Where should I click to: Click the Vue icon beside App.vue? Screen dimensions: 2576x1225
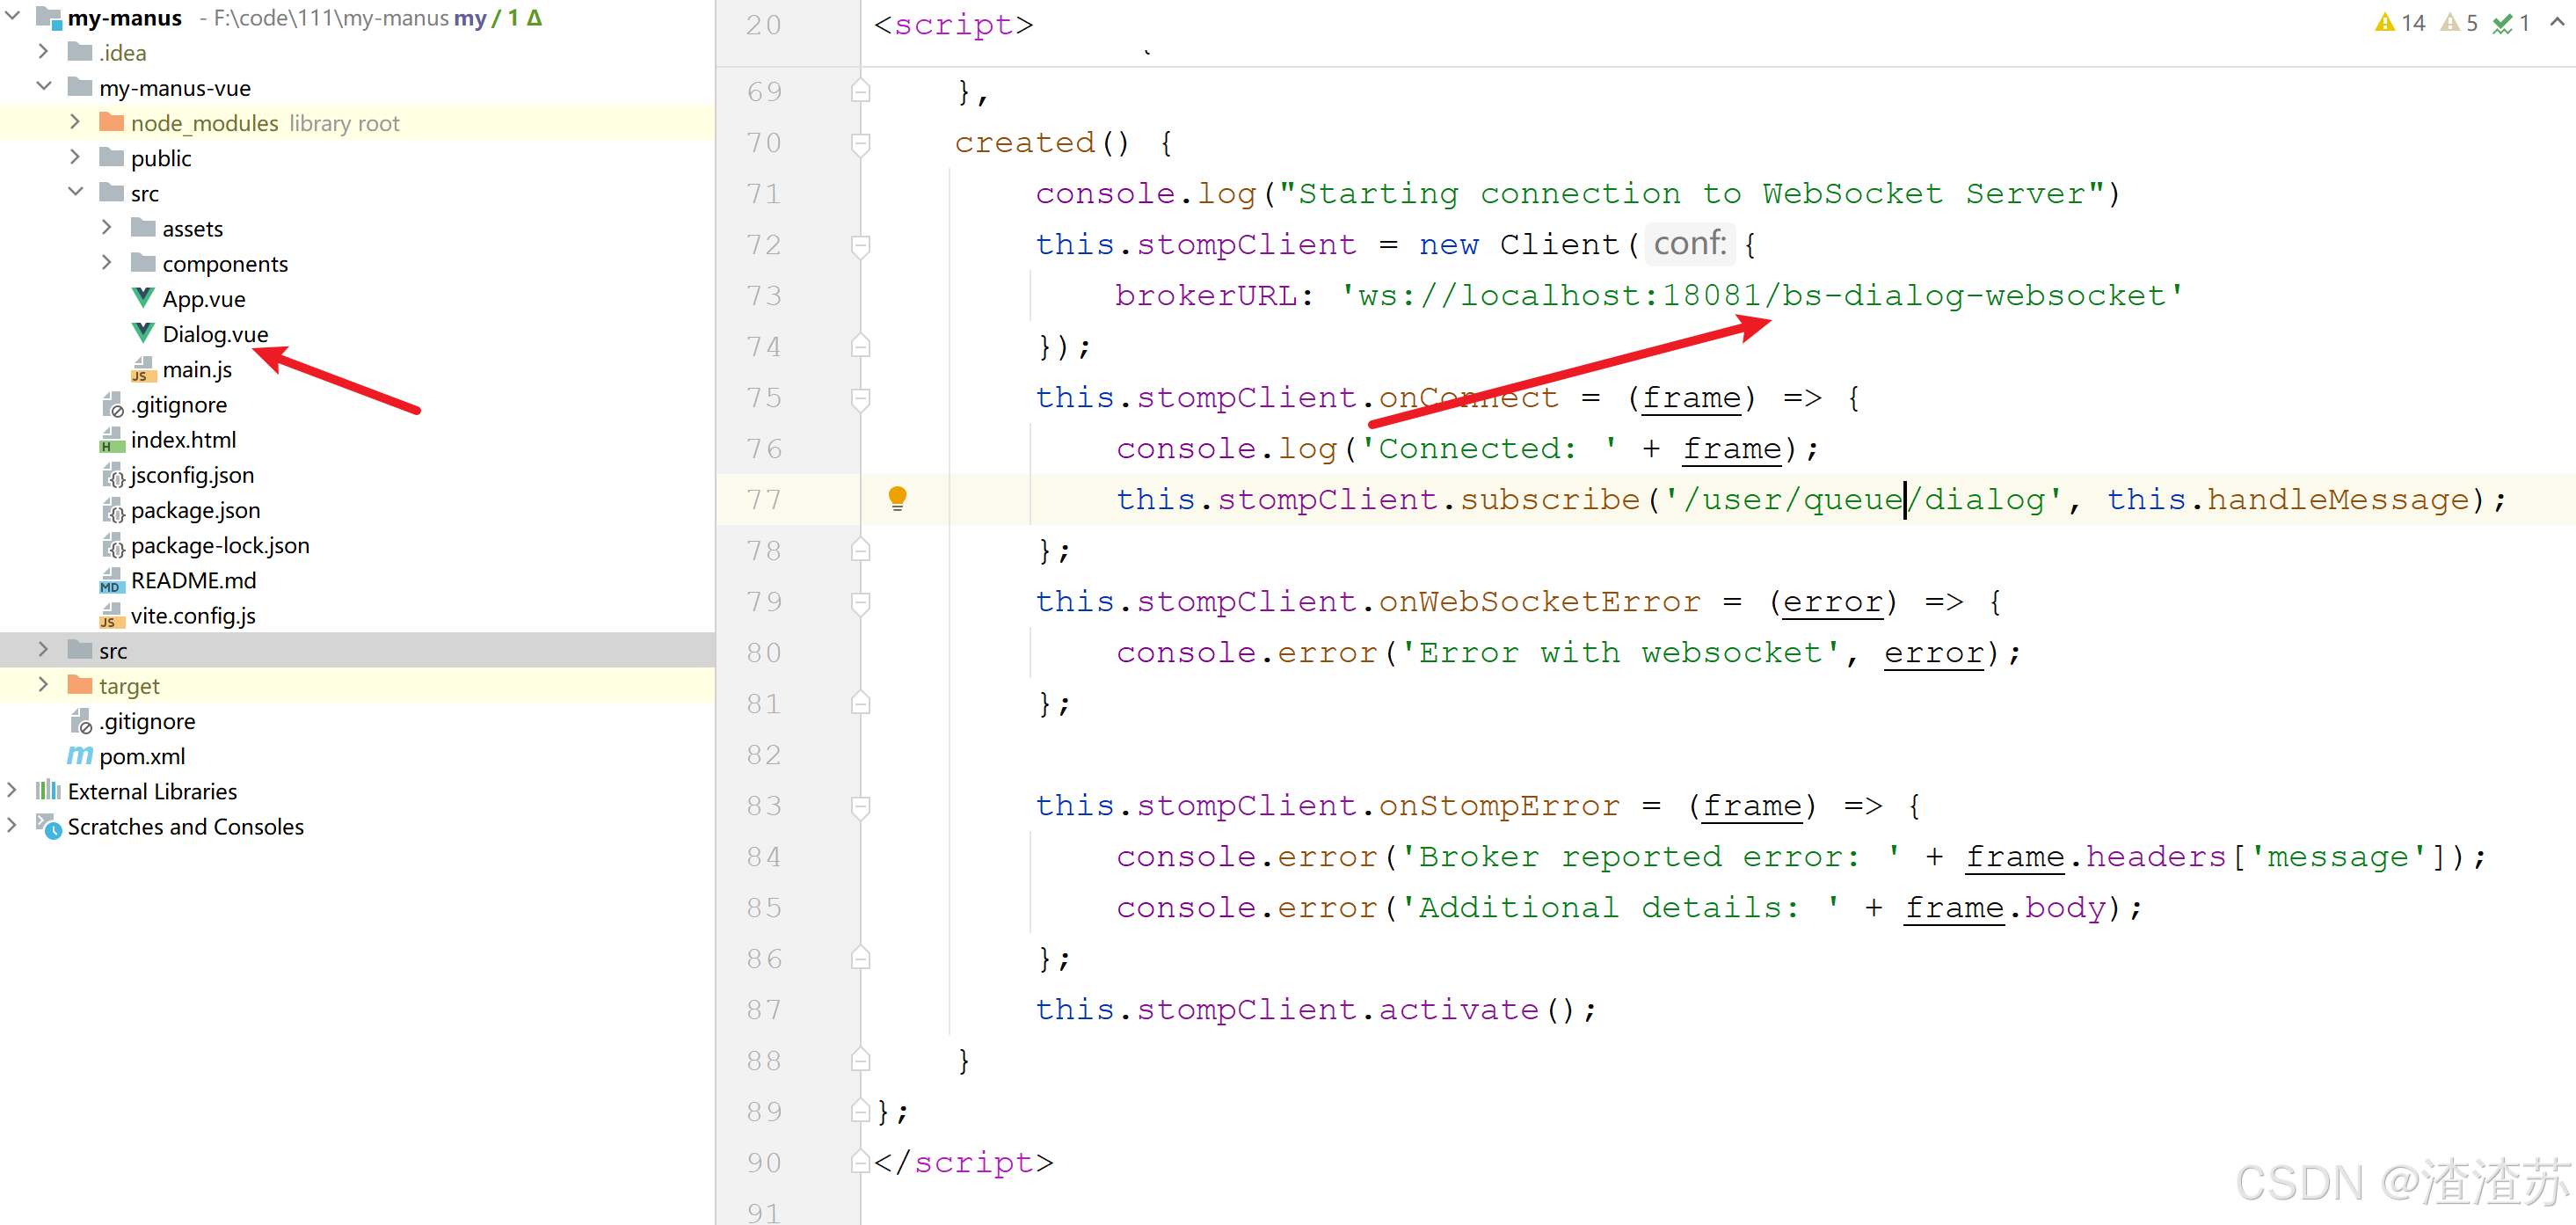[143, 298]
